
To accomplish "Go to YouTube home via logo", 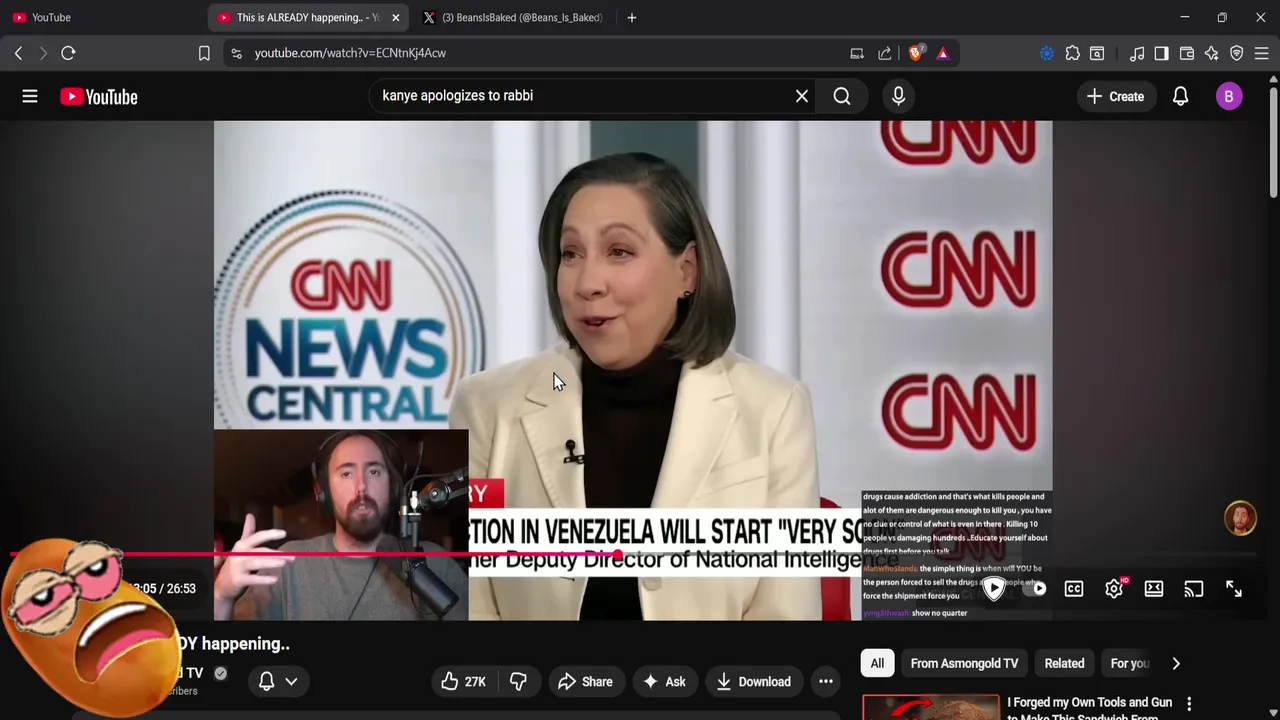I will 98,97.
